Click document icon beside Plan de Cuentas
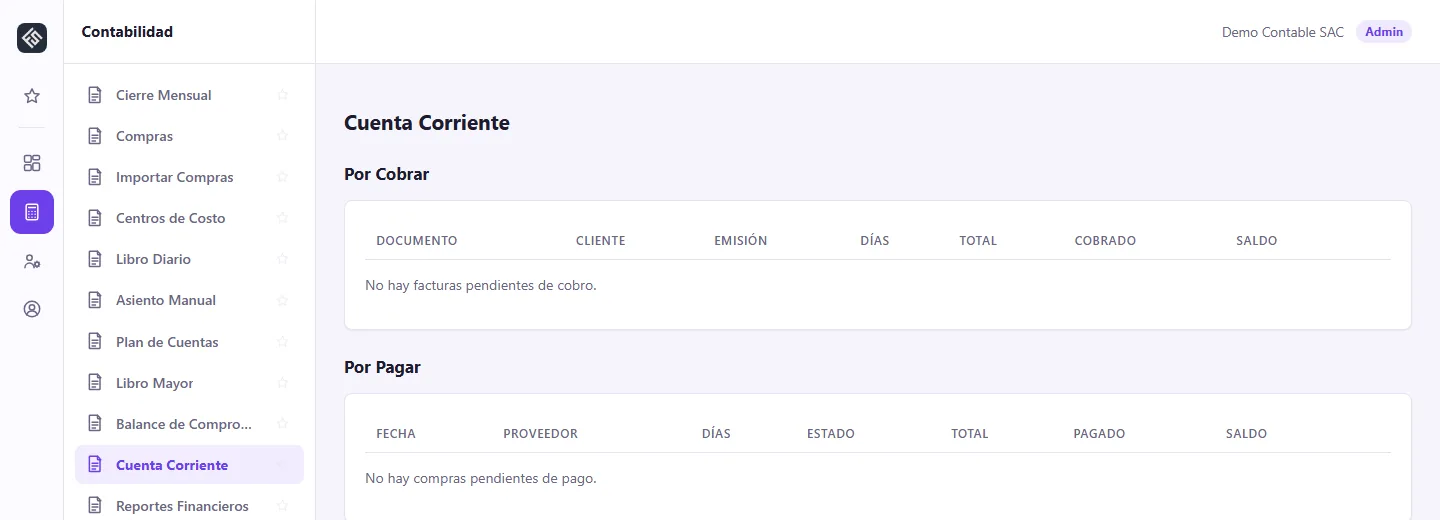 (x=95, y=342)
